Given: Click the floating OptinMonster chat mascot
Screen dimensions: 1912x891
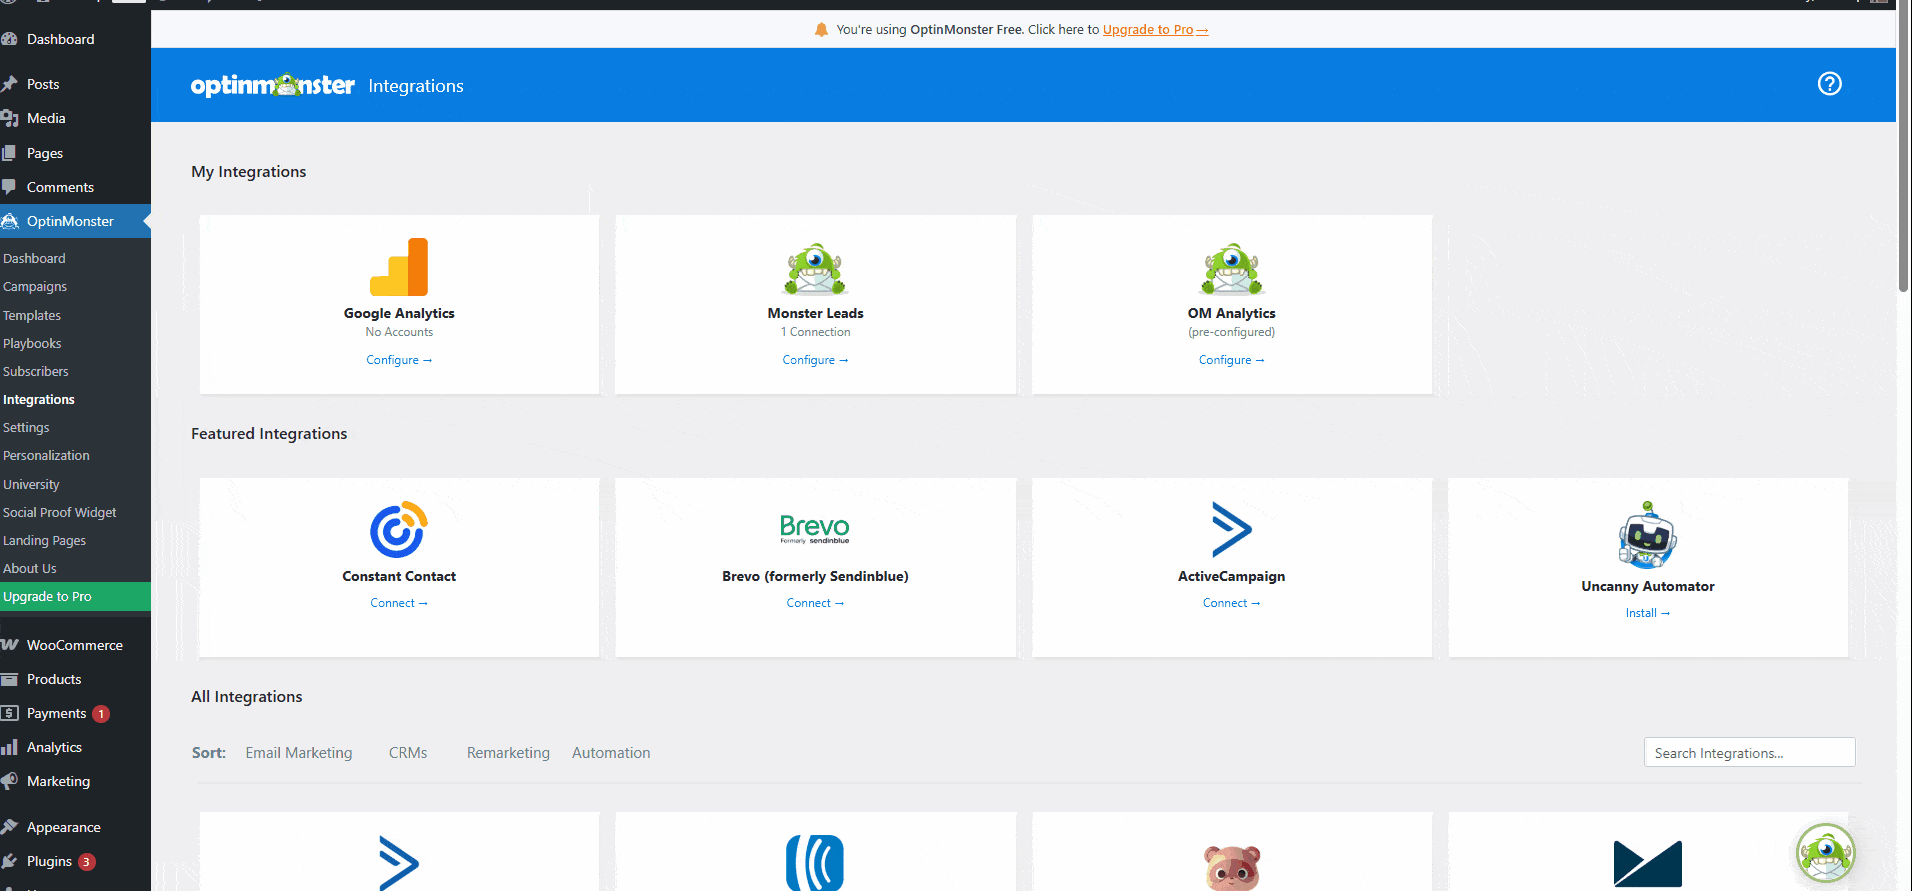Looking at the screenshot, I should [1825, 852].
